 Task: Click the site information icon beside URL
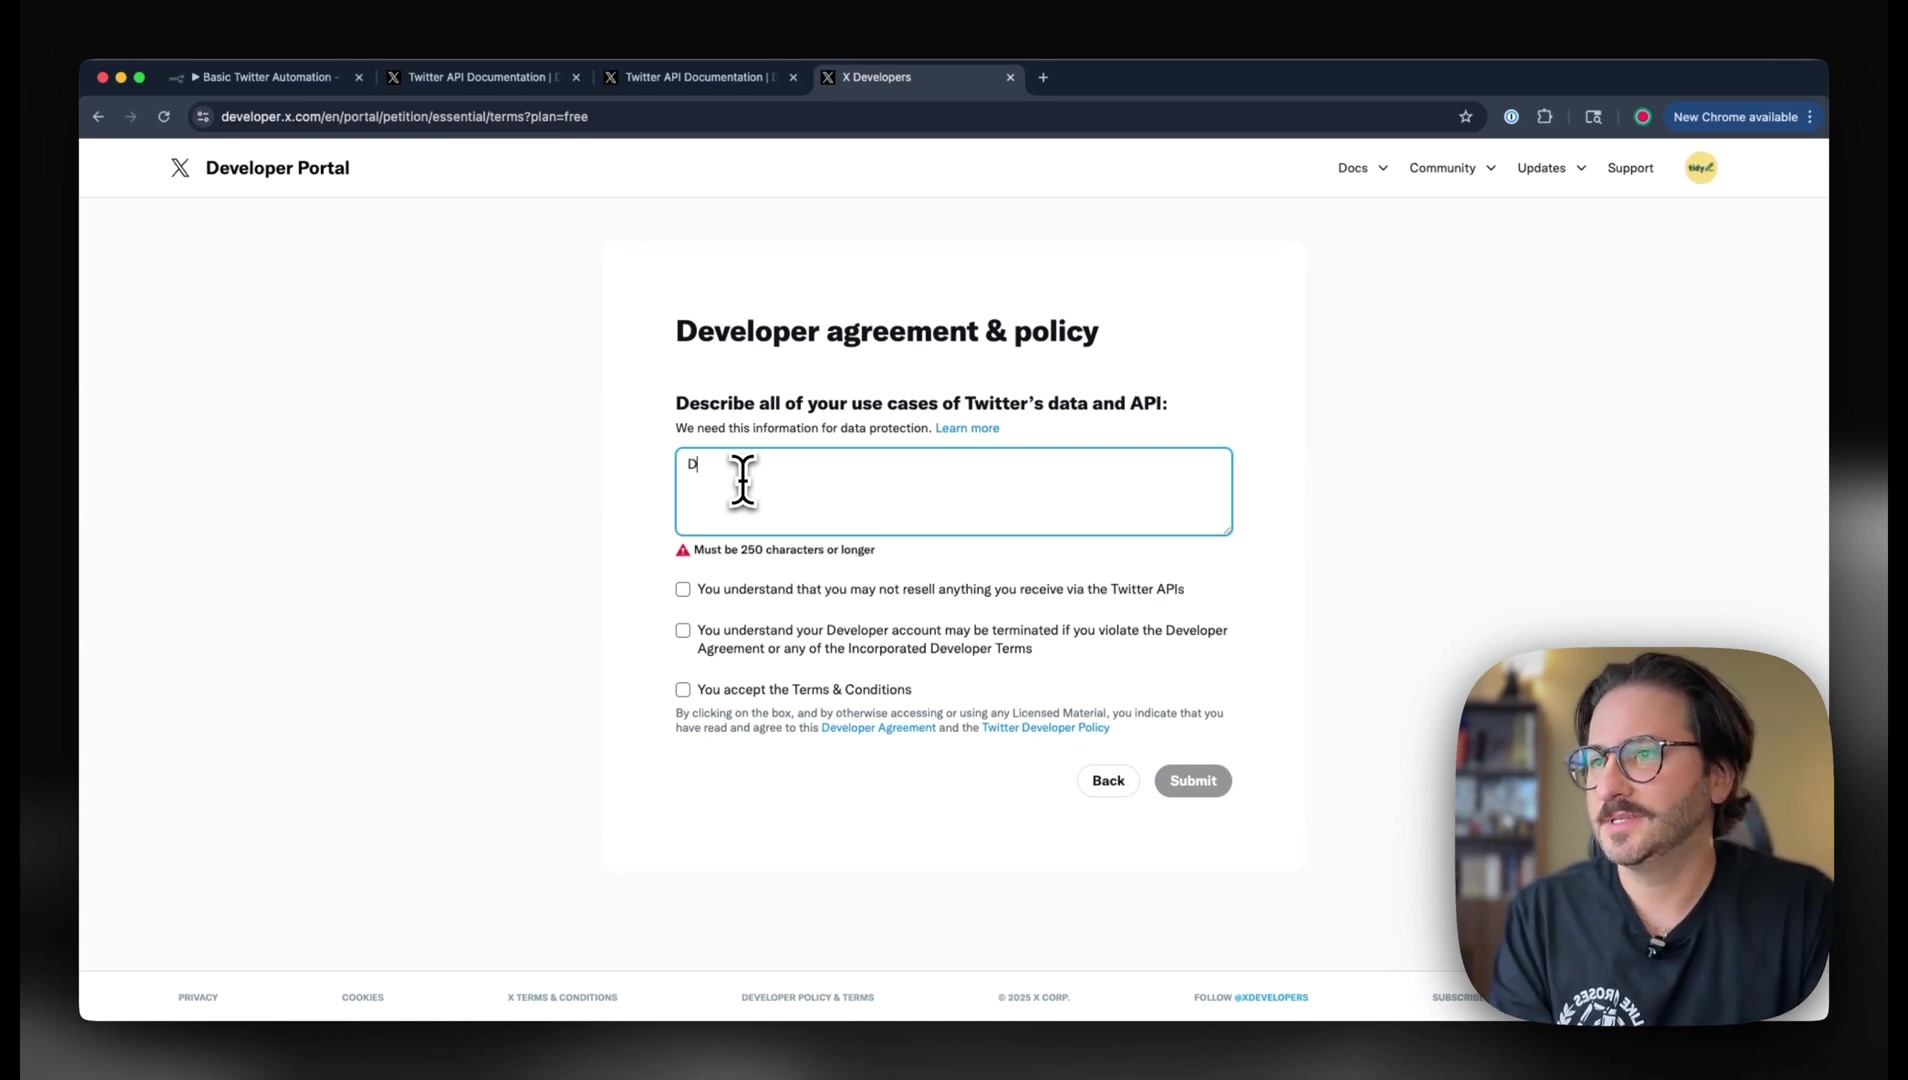[x=203, y=117]
